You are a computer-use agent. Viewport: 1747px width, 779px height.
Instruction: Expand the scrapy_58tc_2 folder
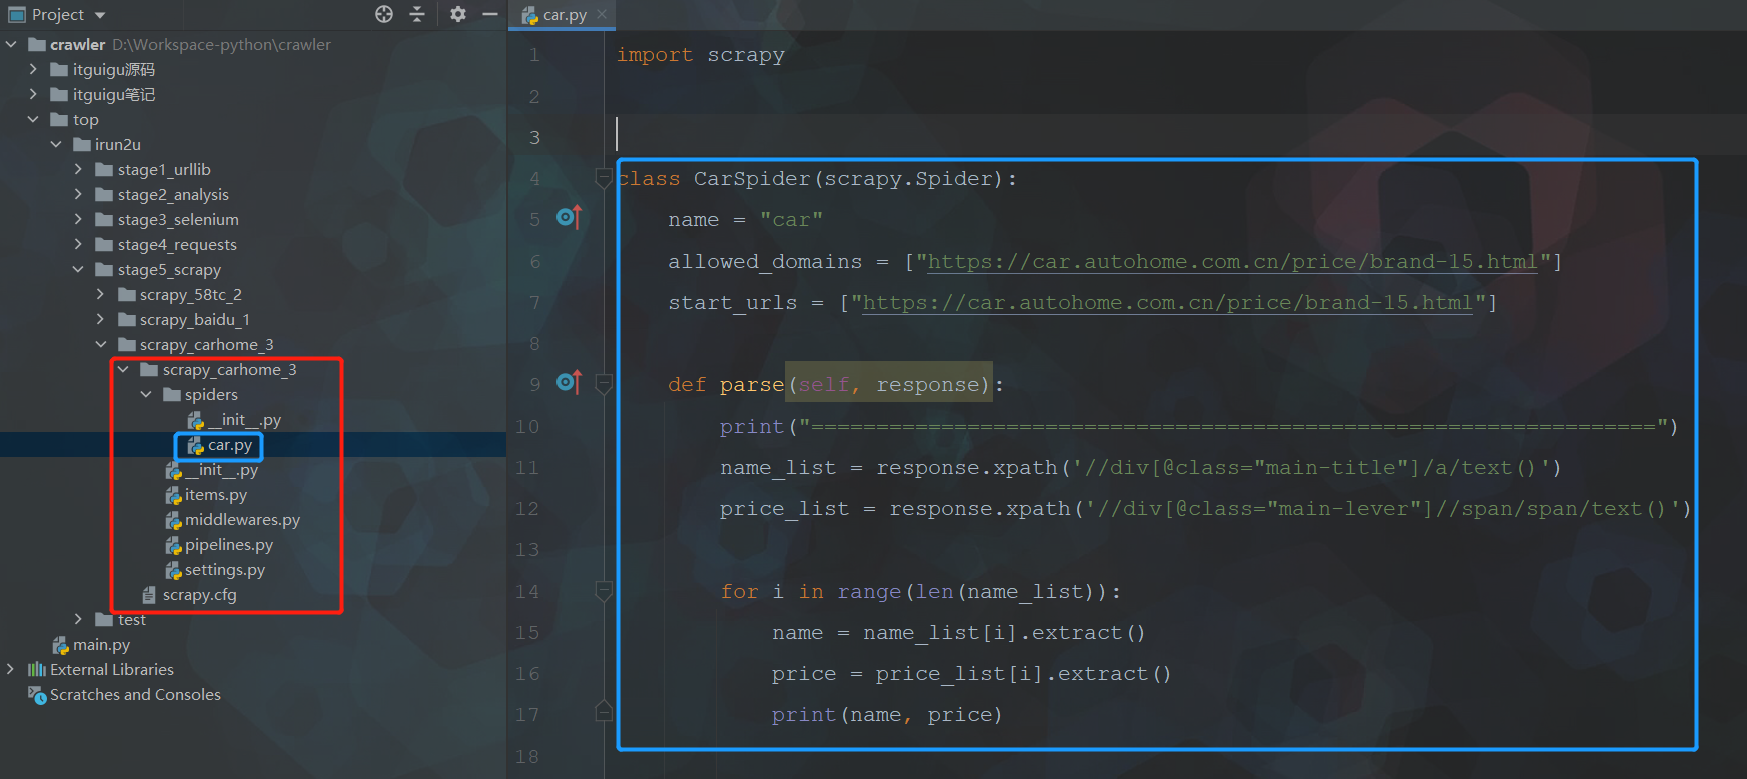(x=100, y=294)
